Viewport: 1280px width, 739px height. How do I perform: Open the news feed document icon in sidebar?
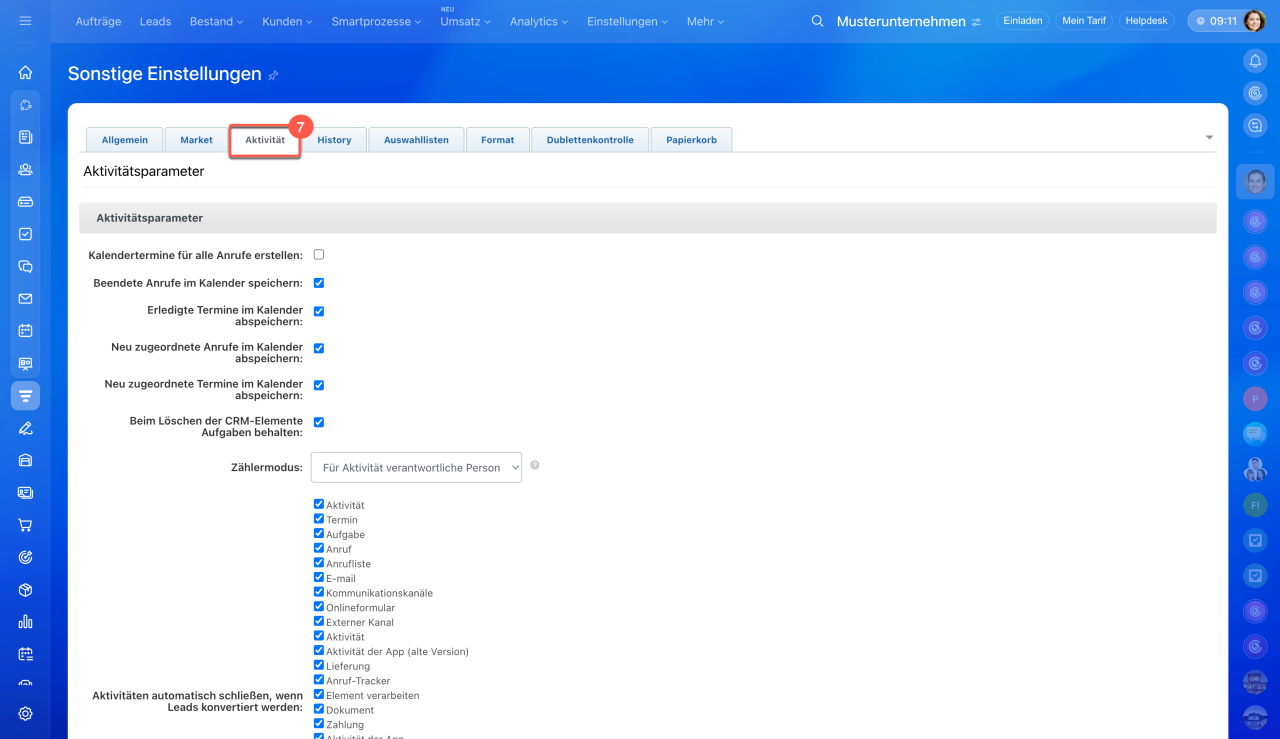[25, 137]
